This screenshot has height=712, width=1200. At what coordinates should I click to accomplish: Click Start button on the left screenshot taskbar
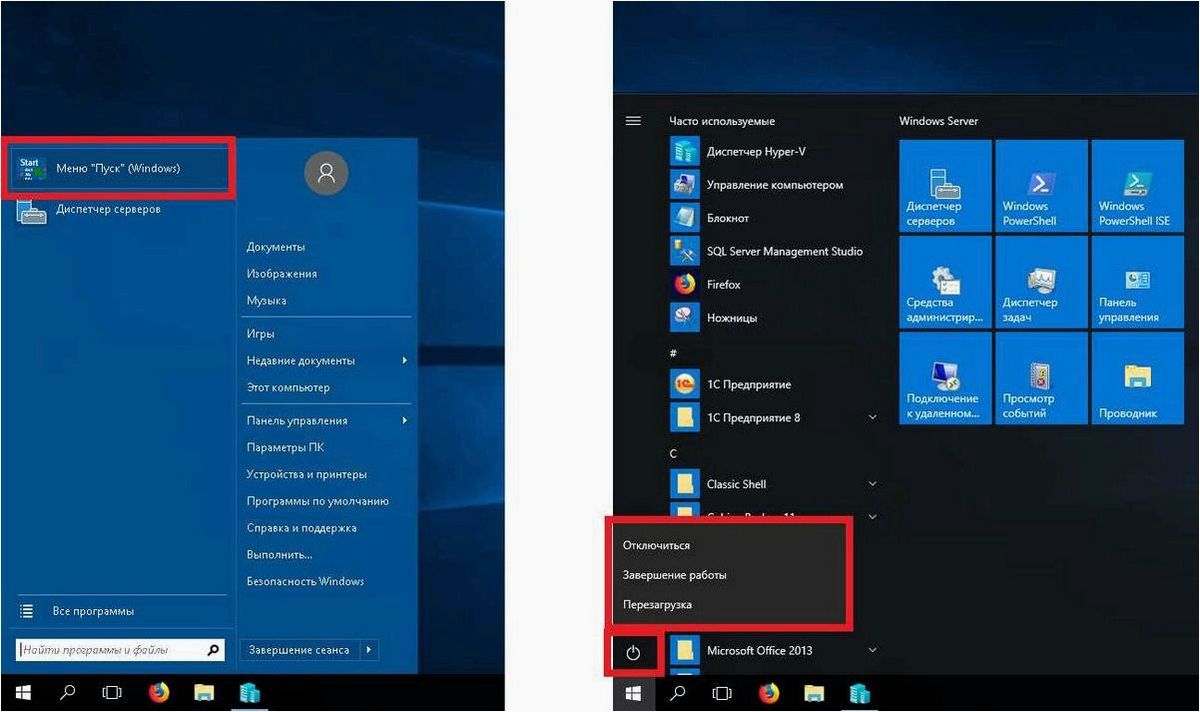point(23,692)
